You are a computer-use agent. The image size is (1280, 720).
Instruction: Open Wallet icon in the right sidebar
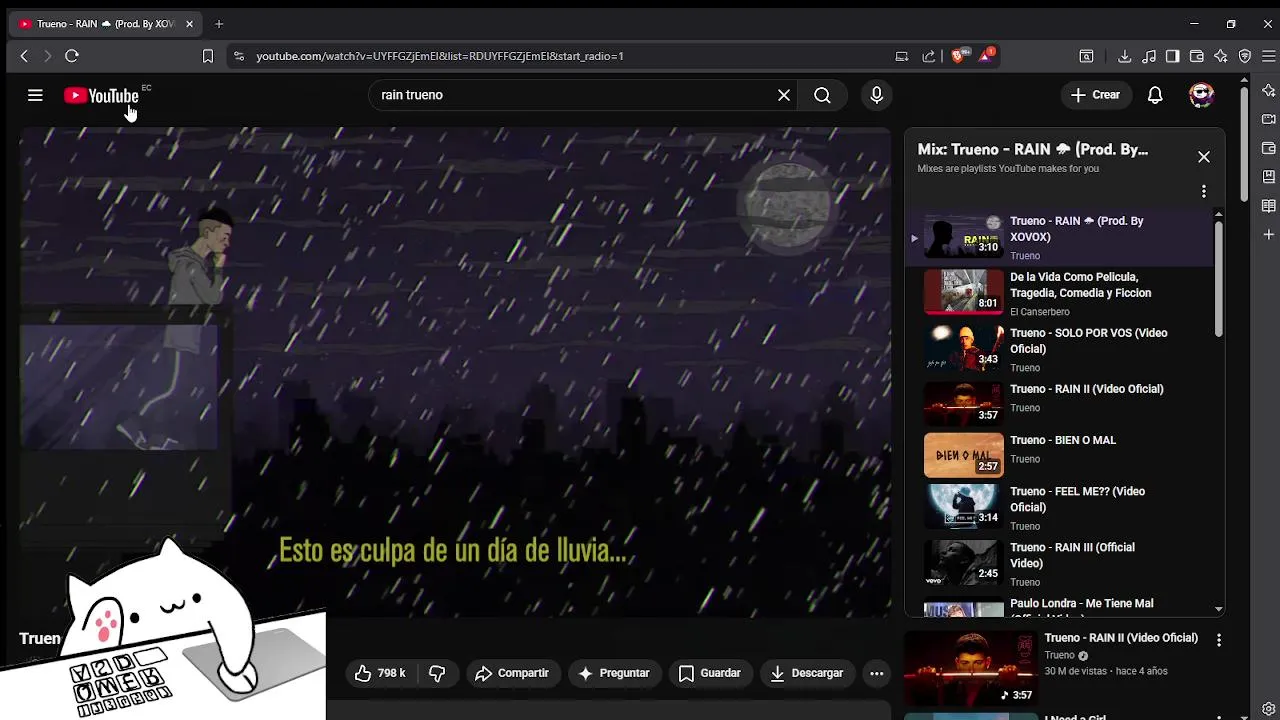point(1269,148)
